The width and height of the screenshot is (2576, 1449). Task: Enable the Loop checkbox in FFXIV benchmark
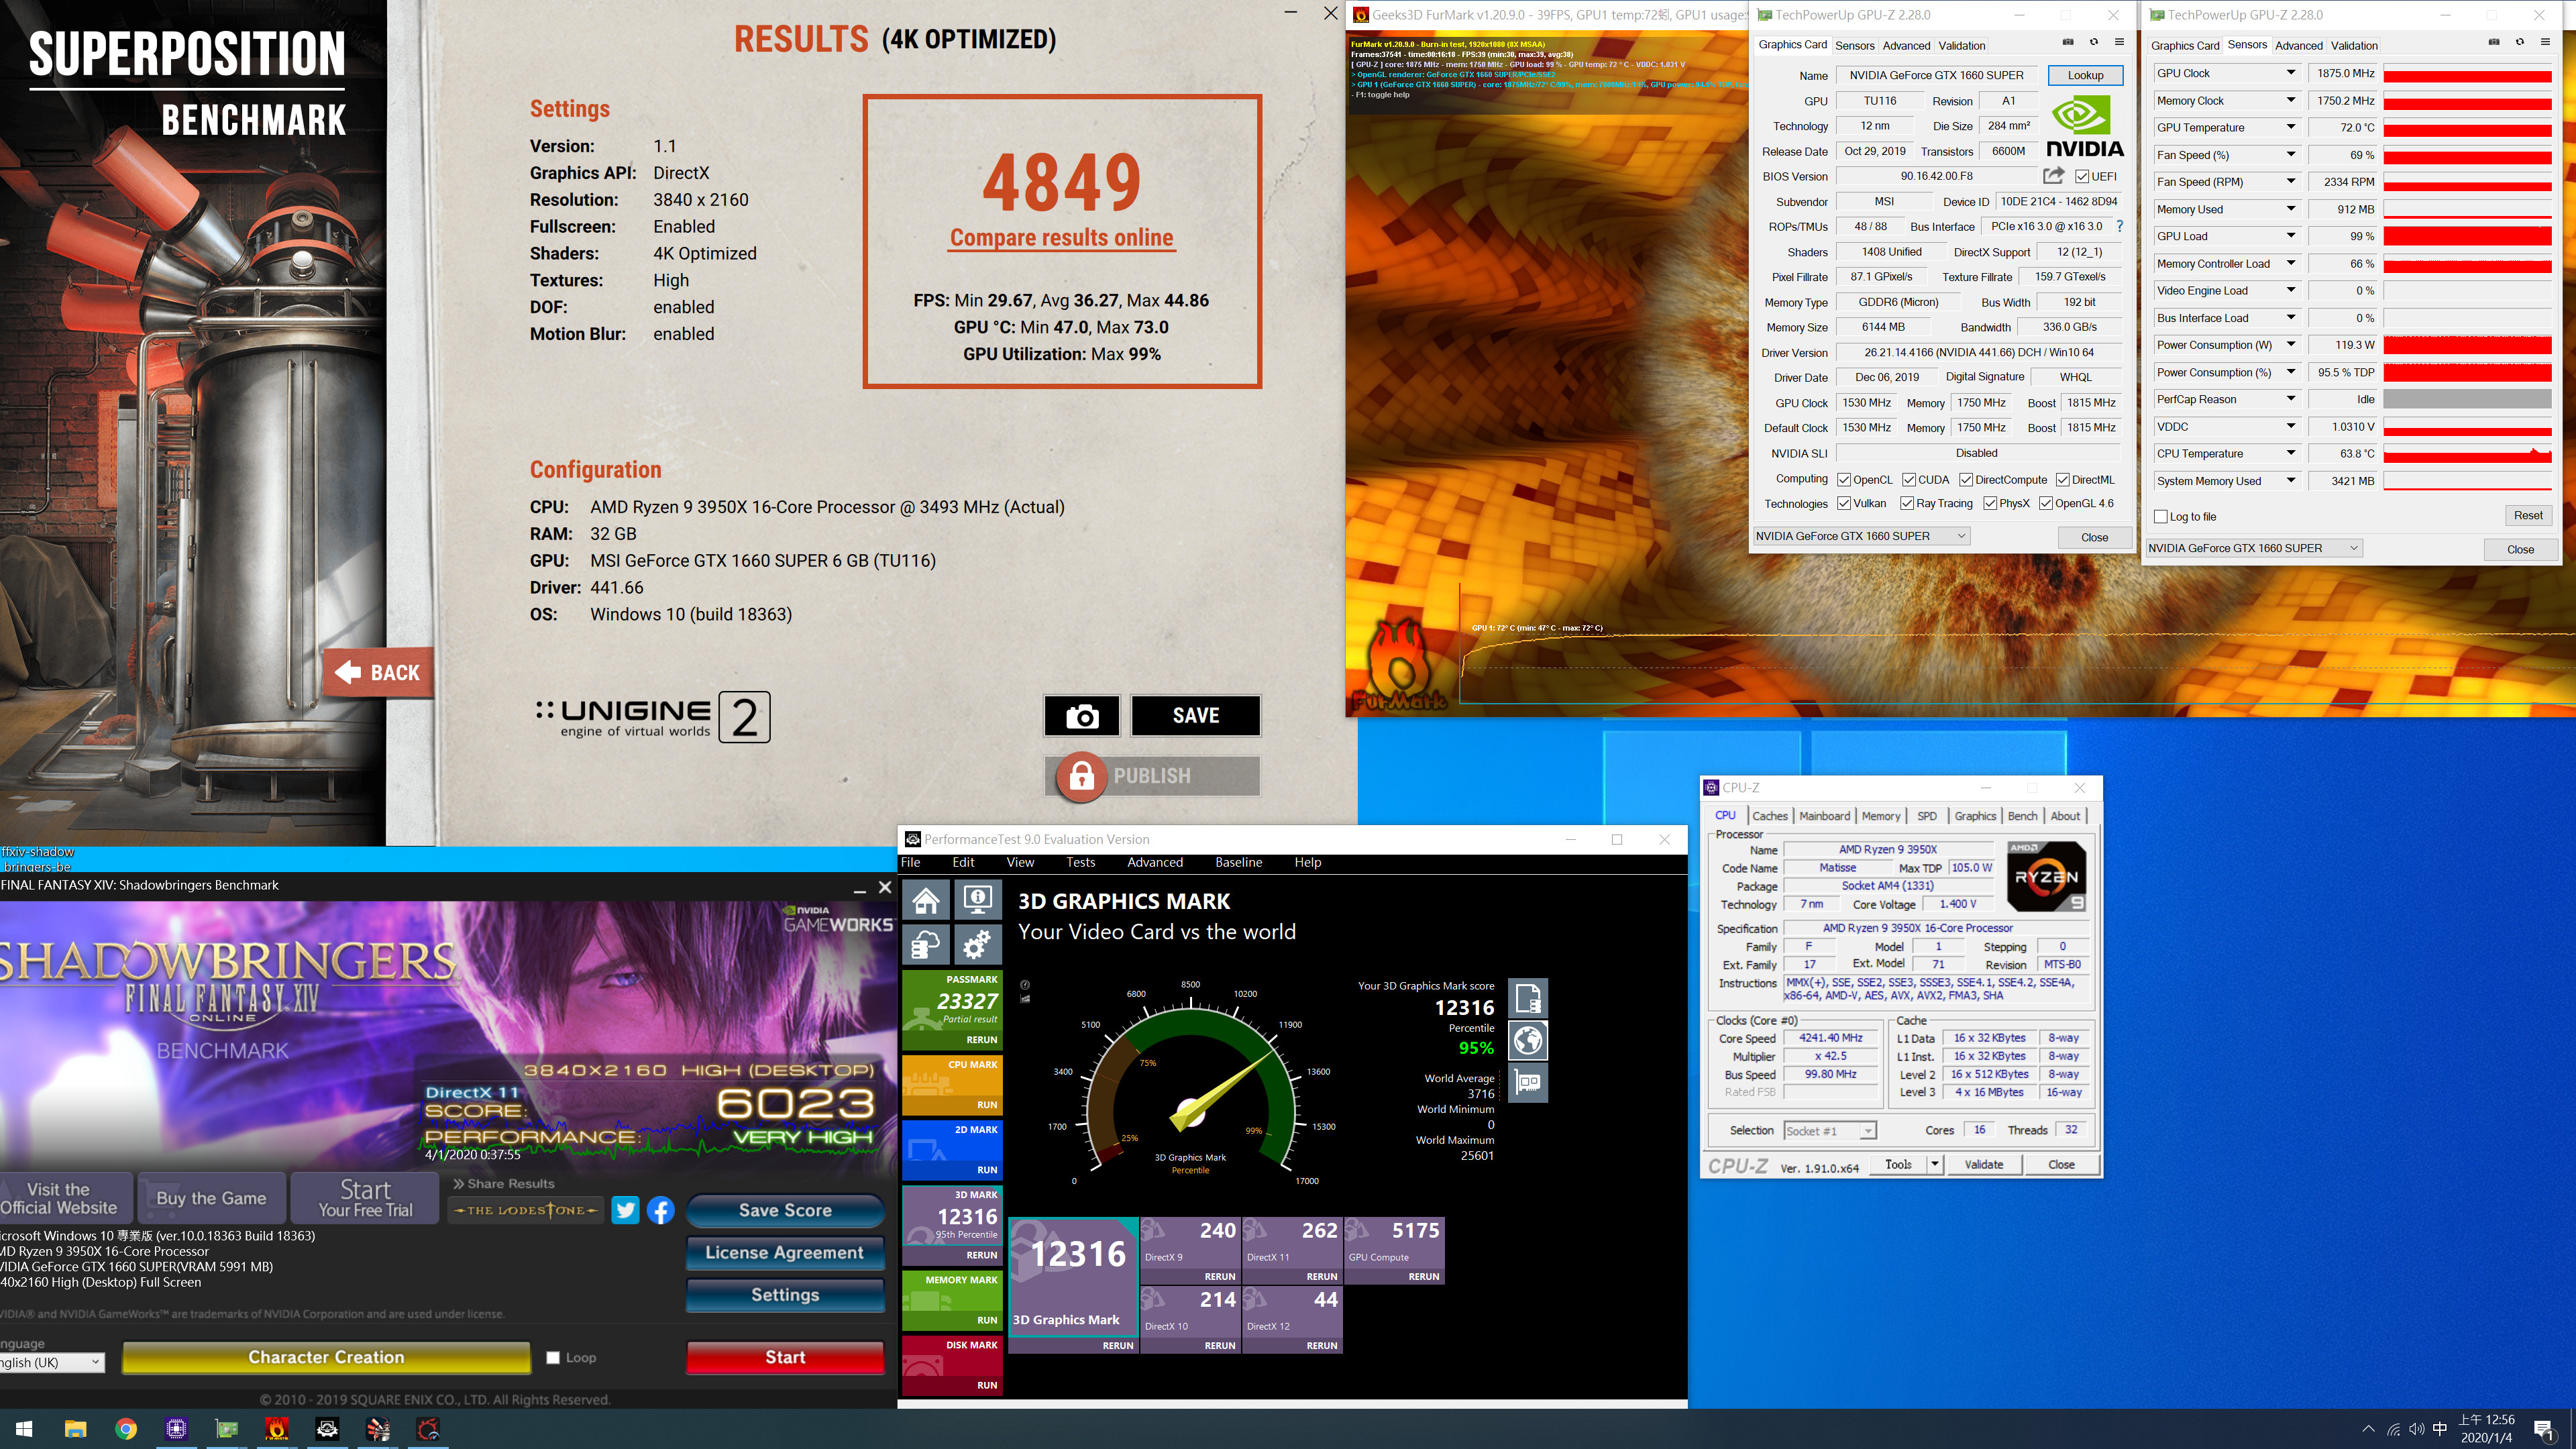pos(553,1358)
